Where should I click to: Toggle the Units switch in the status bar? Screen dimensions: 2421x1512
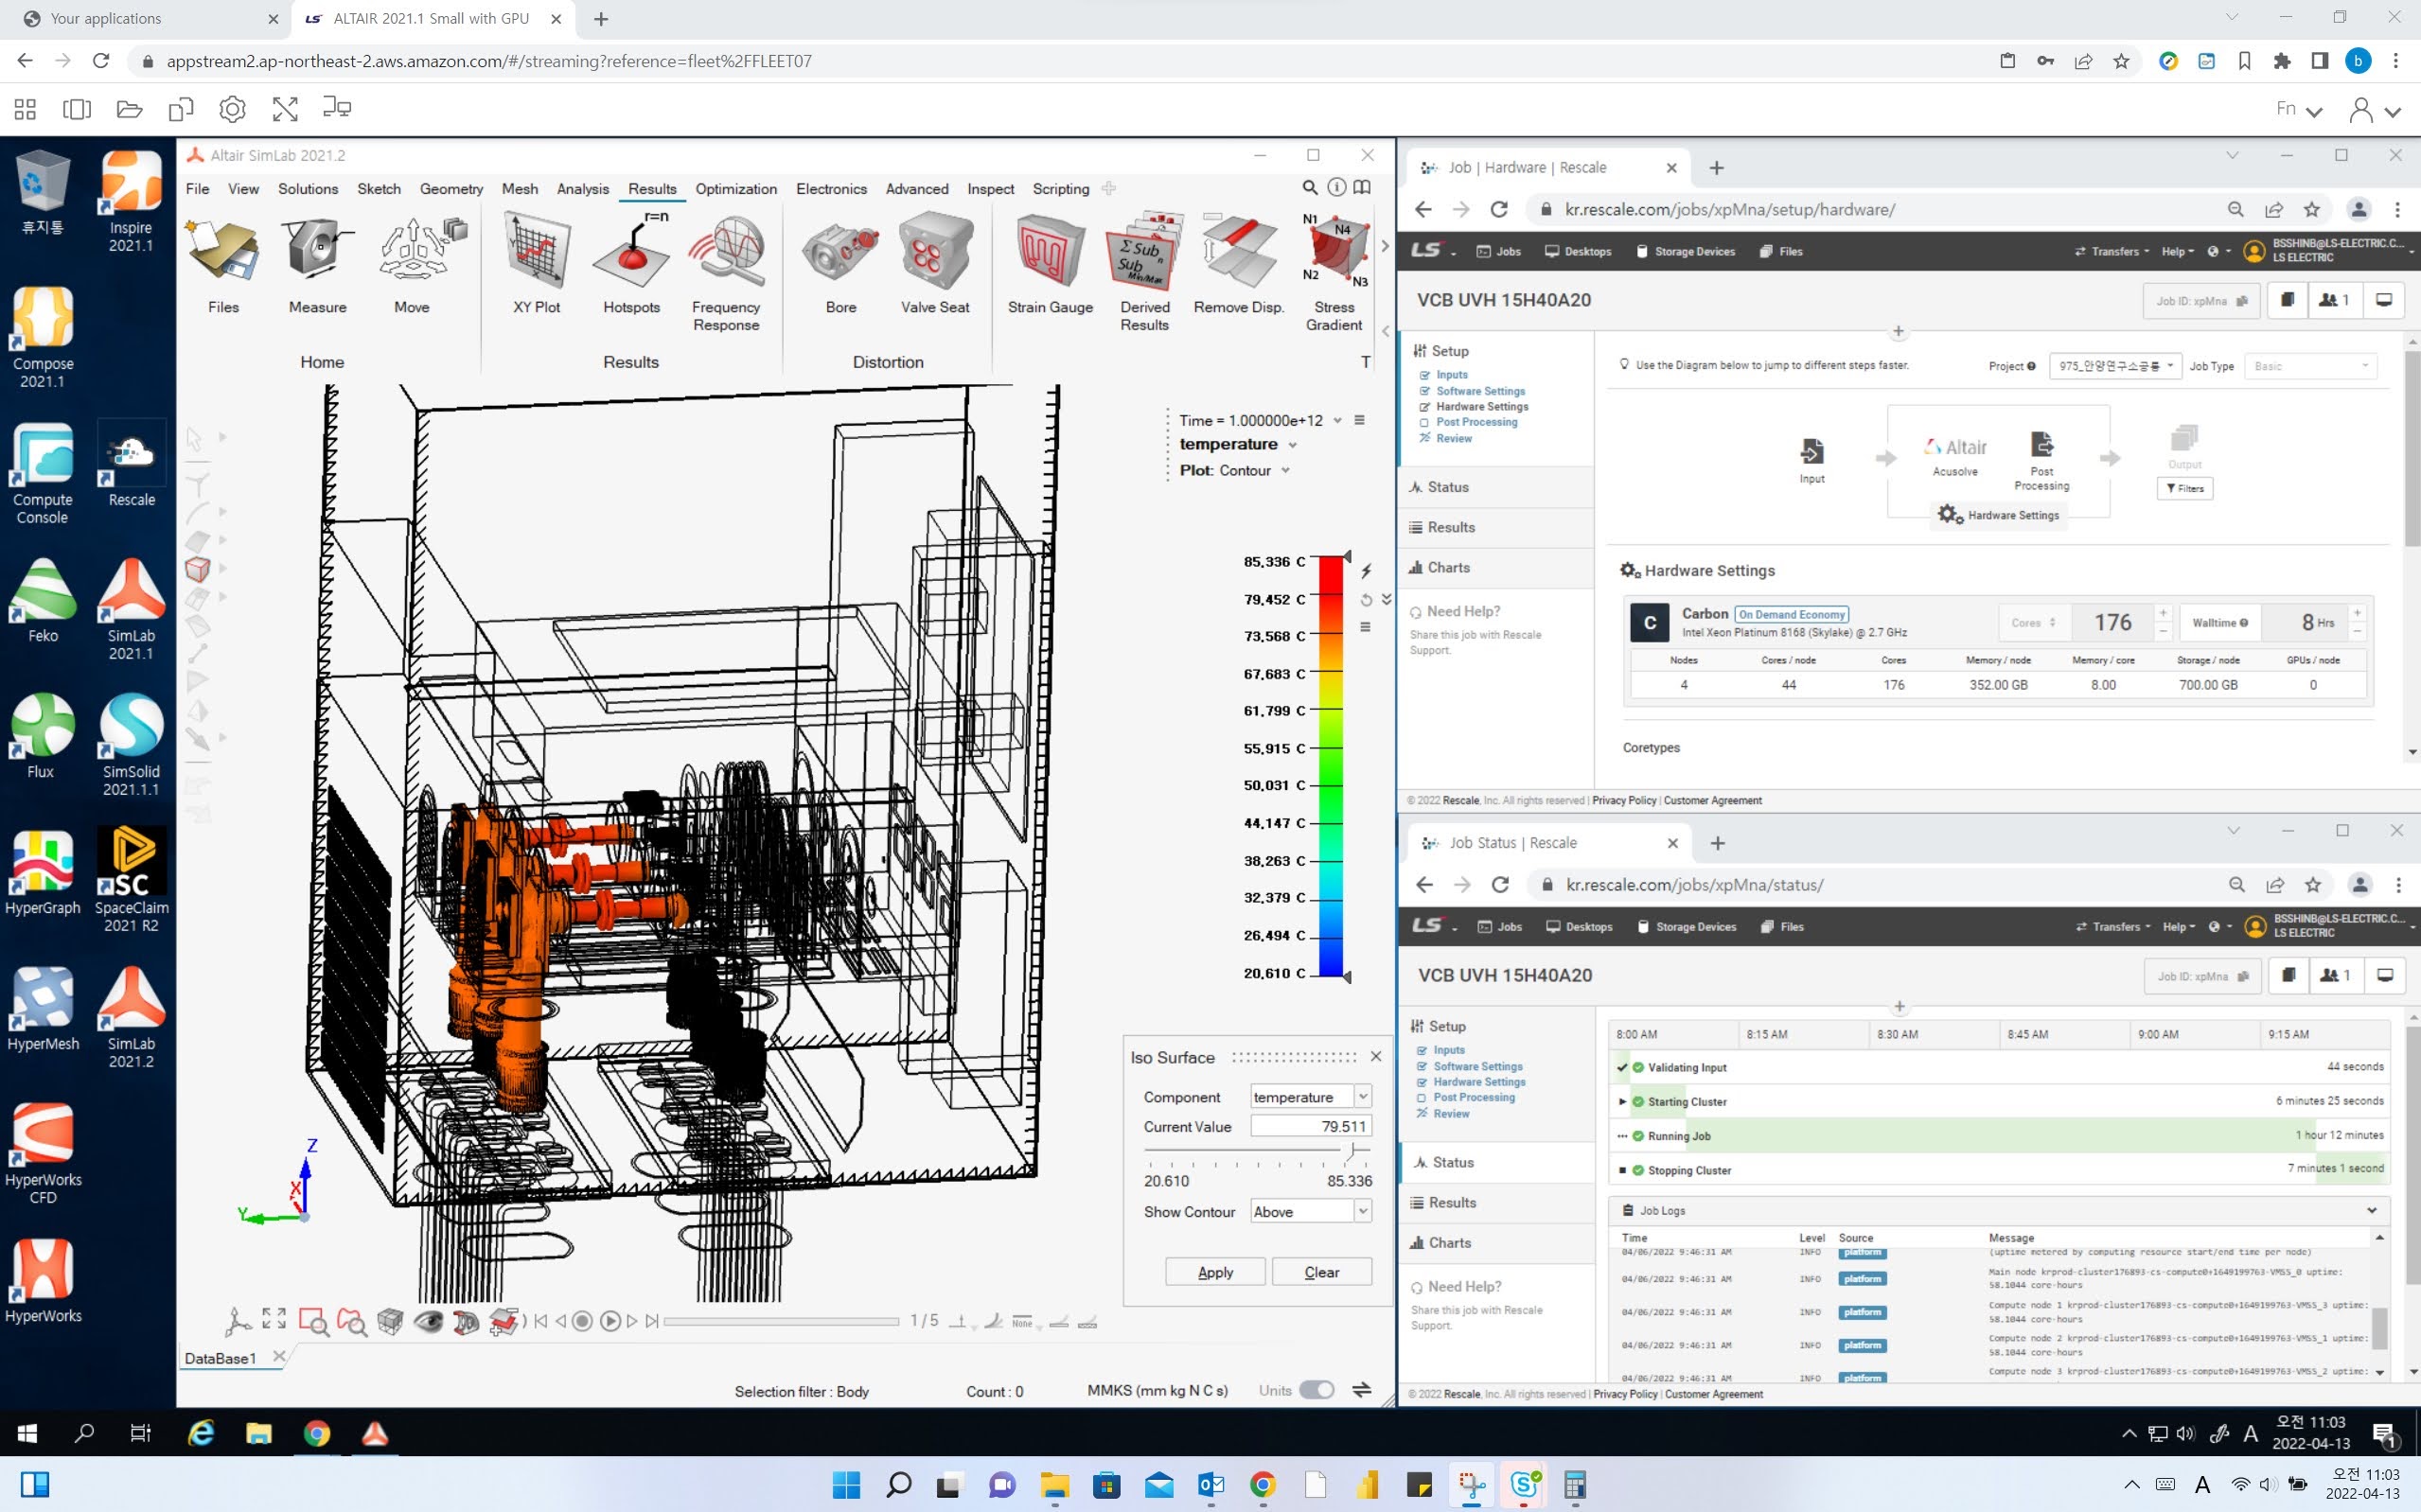(x=1316, y=1390)
